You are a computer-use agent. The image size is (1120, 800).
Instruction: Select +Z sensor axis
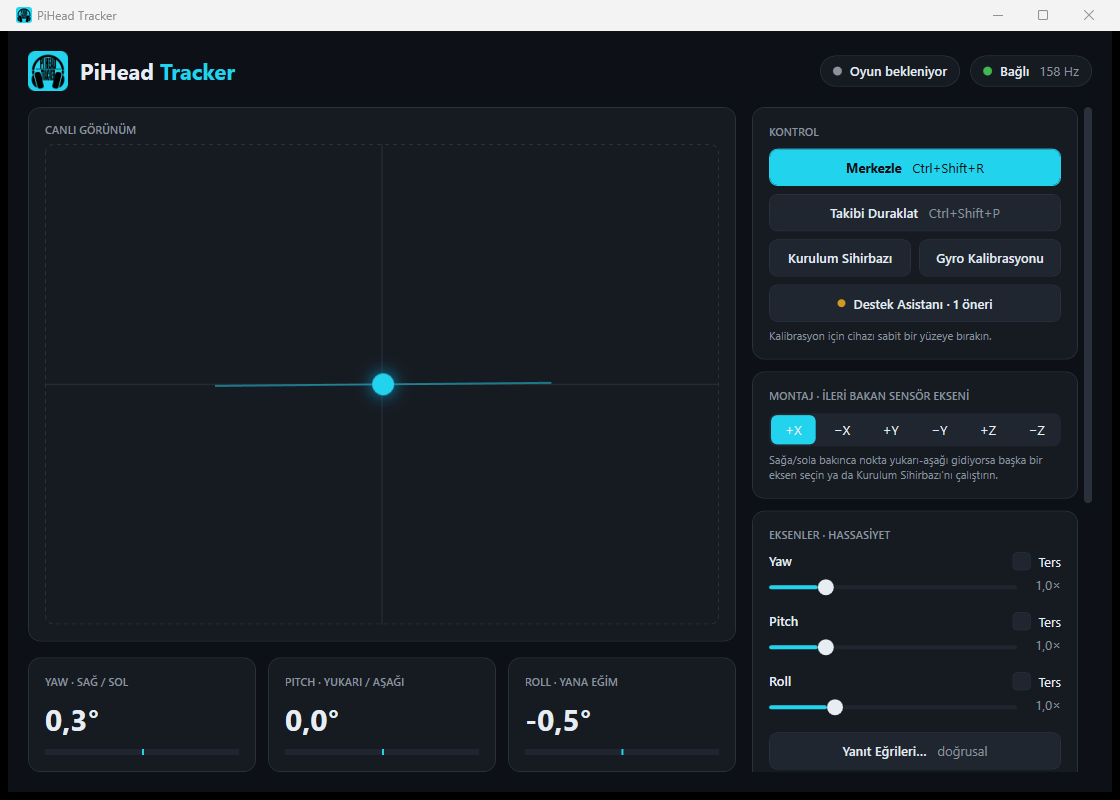coord(988,430)
